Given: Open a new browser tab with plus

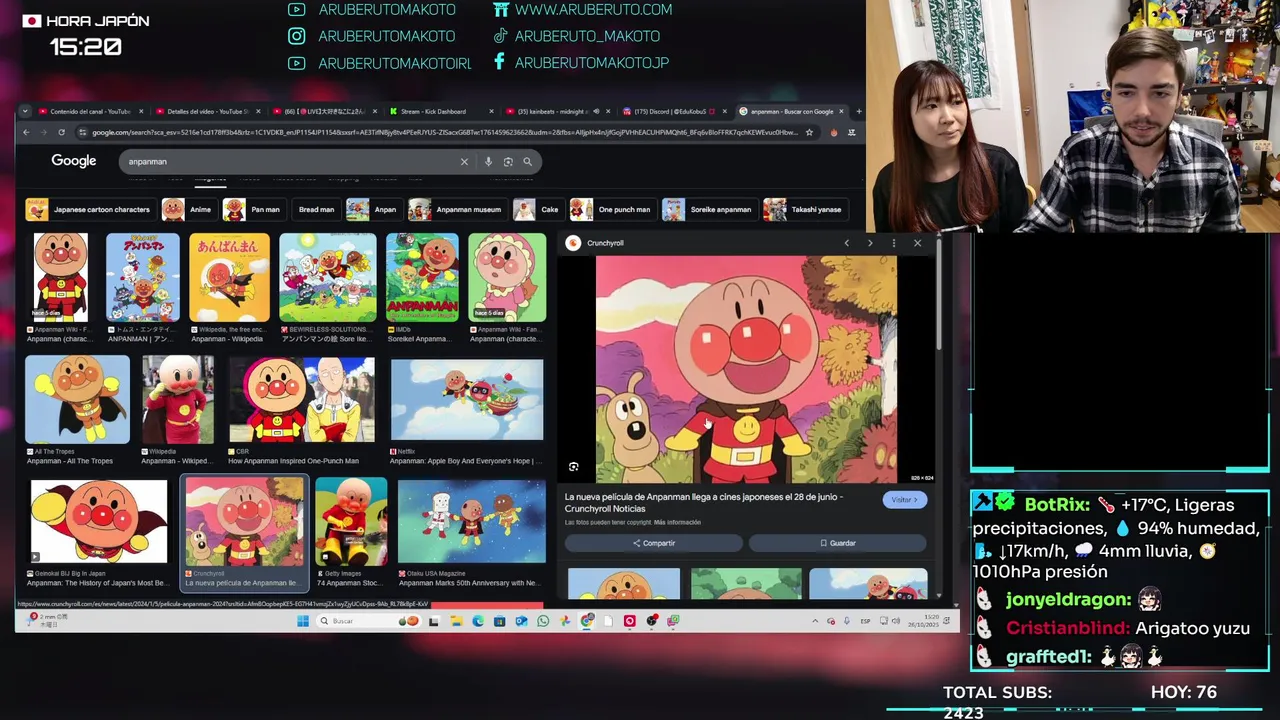Looking at the screenshot, I should [859, 111].
